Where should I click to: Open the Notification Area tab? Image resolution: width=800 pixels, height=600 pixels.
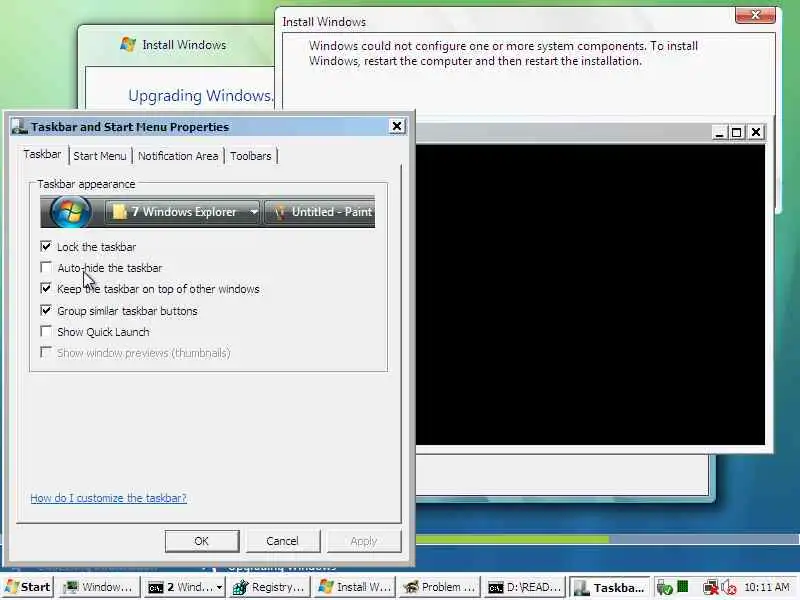point(178,156)
